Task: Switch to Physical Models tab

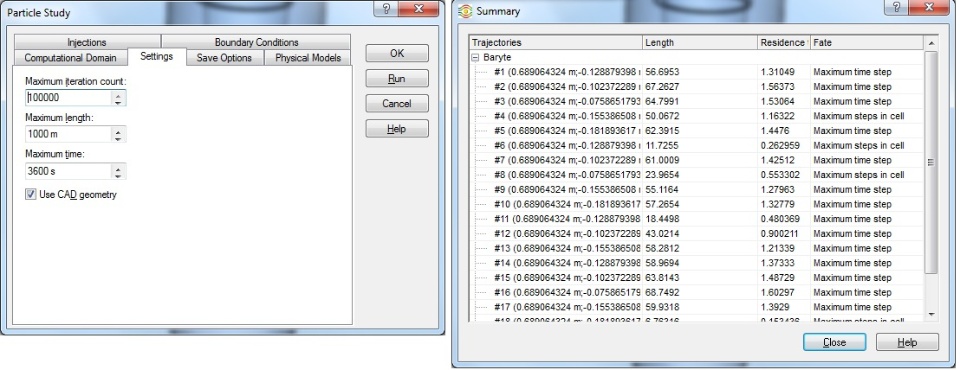Action: pos(307,58)
